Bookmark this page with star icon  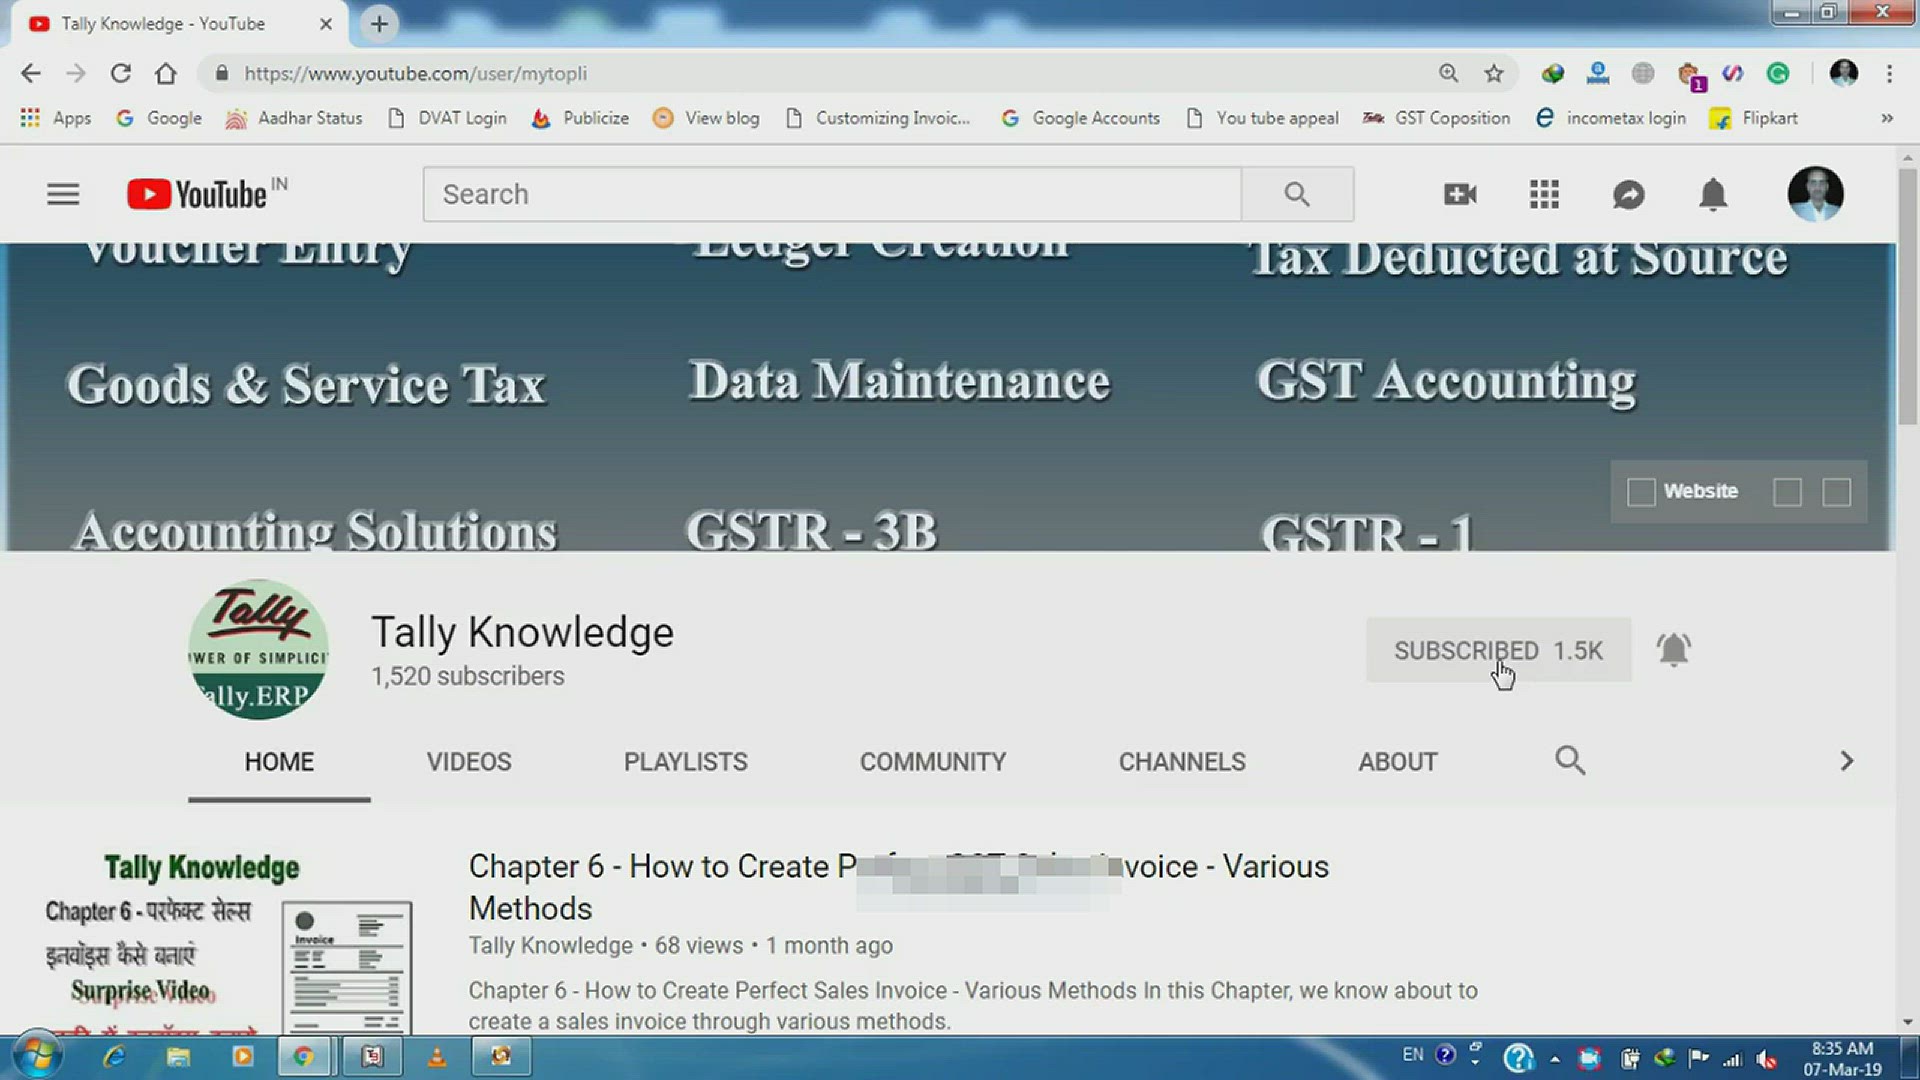coord(1494,73)
